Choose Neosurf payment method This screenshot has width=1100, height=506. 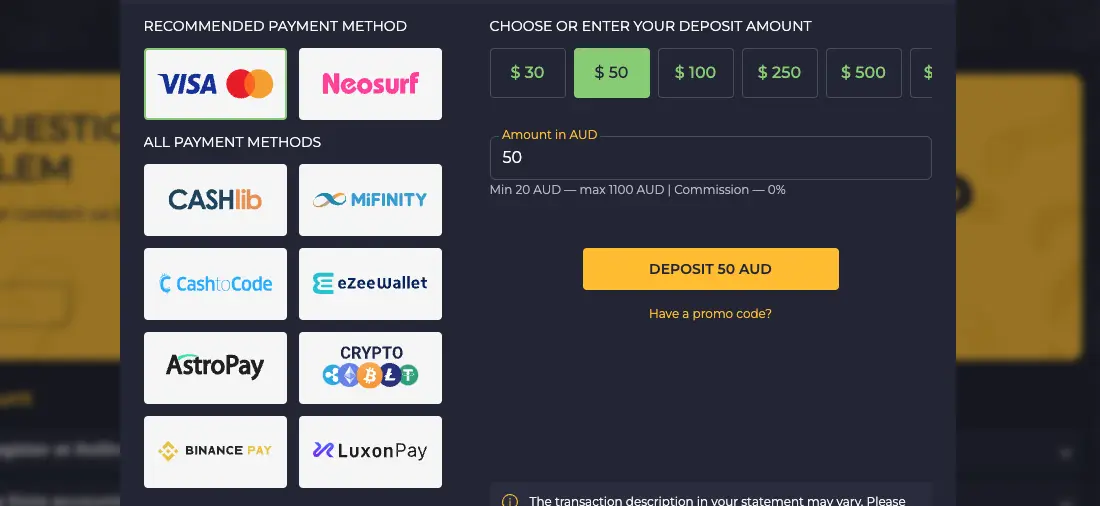[370, 84]
